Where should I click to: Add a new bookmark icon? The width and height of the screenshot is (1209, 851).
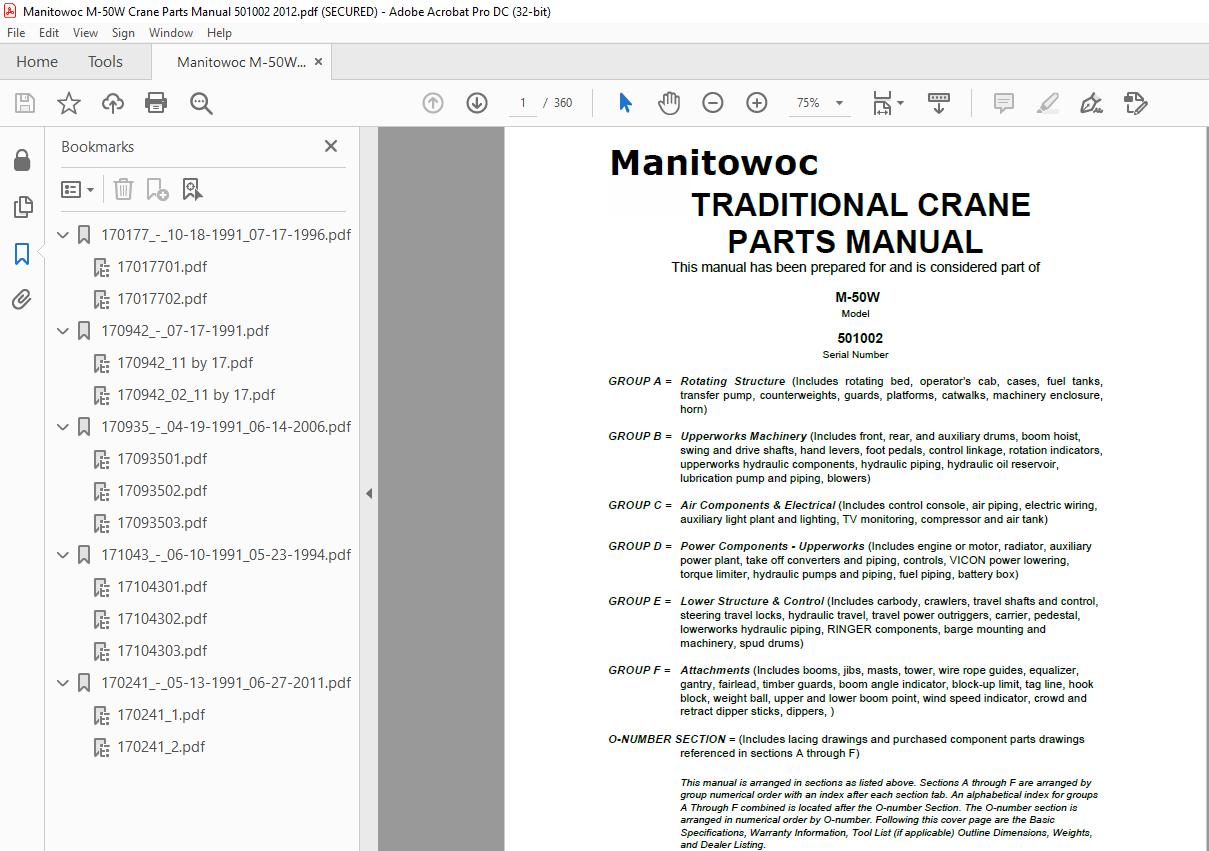point(157,189)
